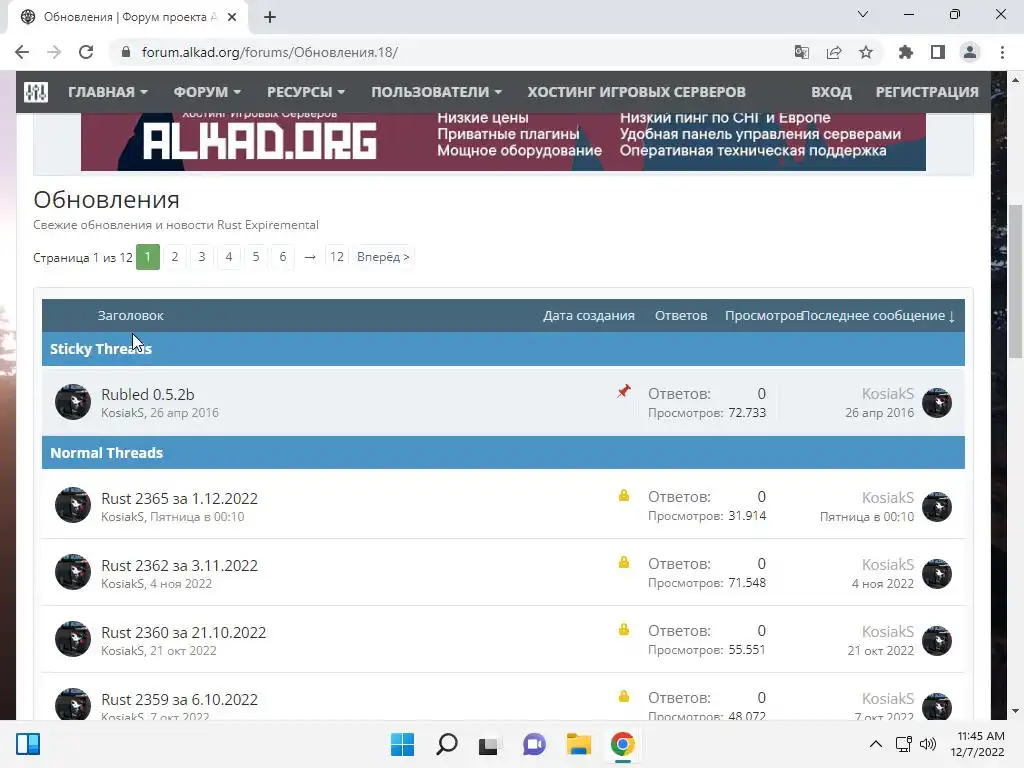Expand the ПОЛЬЗОВАТЕЛИ dropdown menu
Viewport: 1024px width, 768px height.
436,92
